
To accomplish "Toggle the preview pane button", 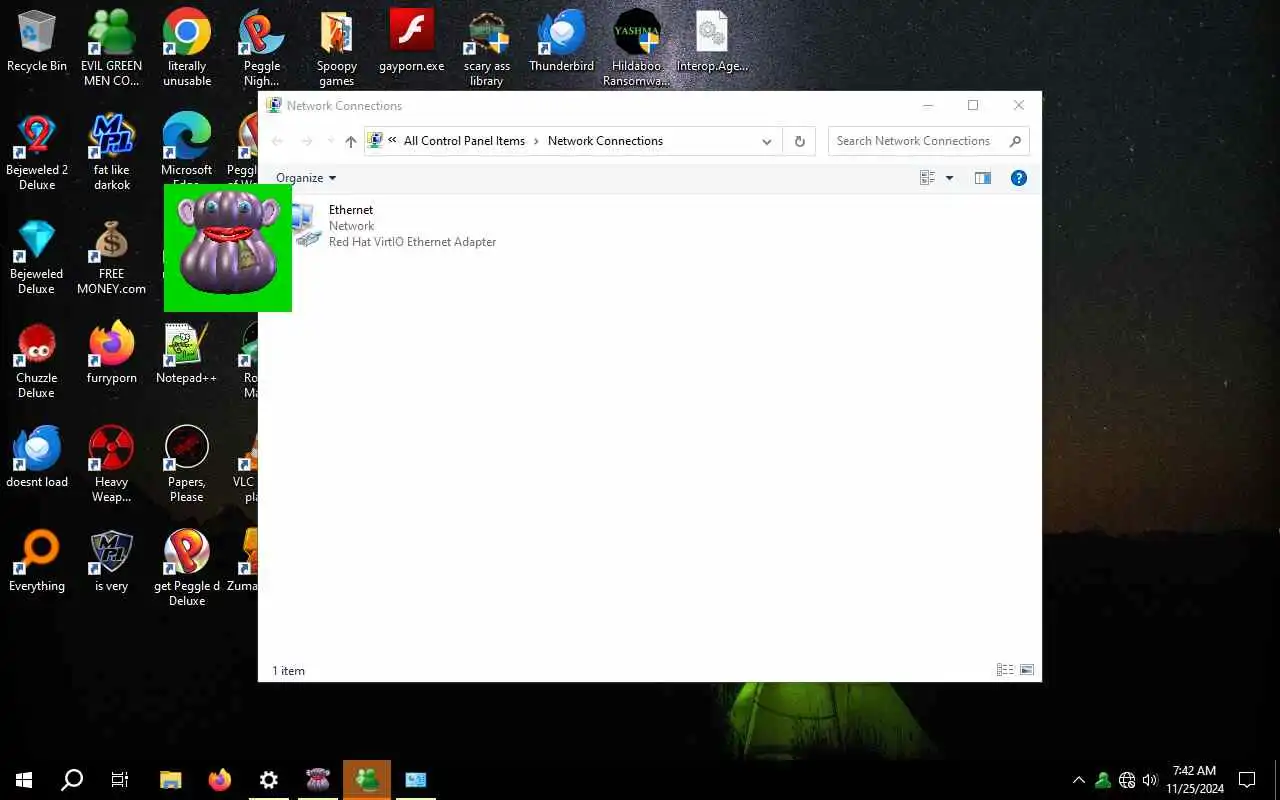I will coord(983,178).
